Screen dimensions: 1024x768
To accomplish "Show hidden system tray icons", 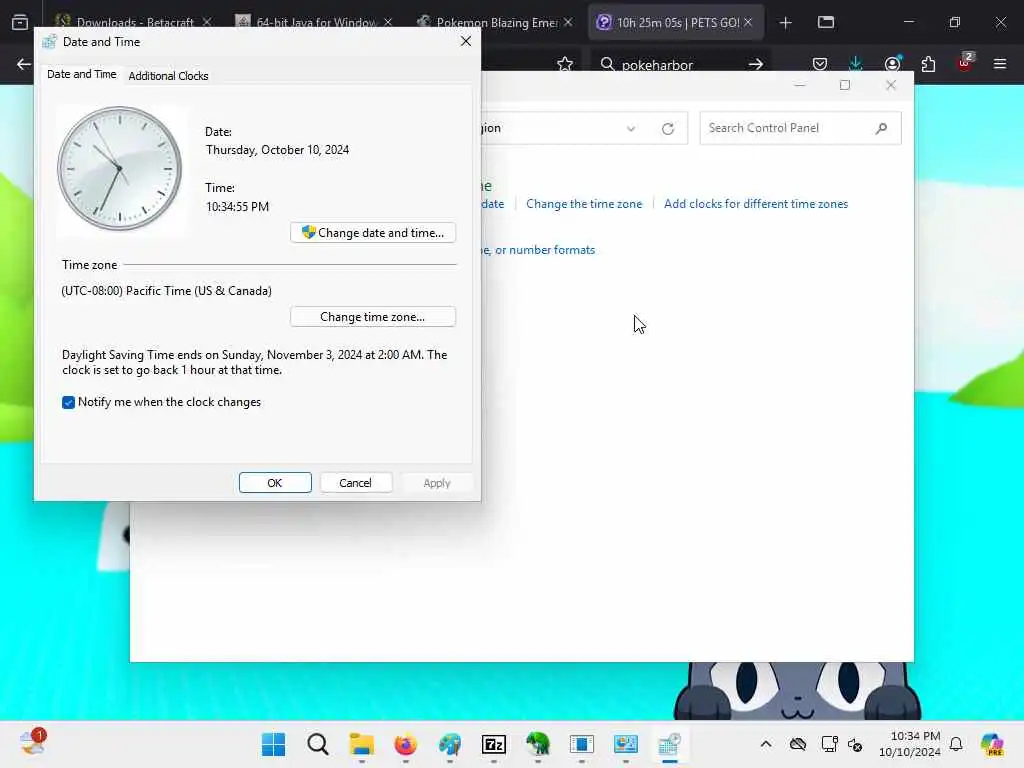I will pos(766,744).
